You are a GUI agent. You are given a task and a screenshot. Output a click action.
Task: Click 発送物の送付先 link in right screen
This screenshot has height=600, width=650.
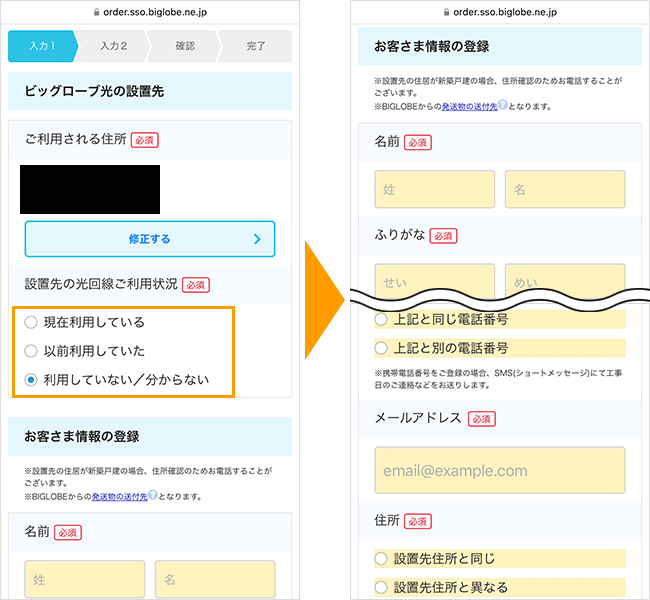pyautogui.click(x=469, y=107)
